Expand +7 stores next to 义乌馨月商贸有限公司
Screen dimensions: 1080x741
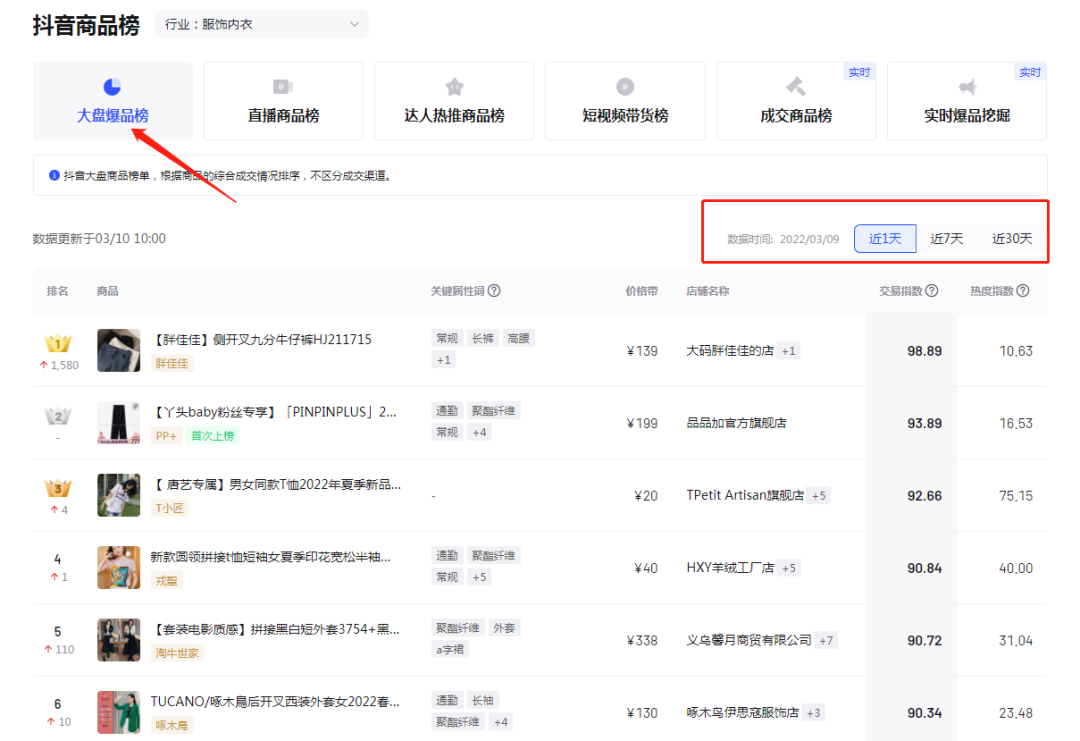[826, 640]
